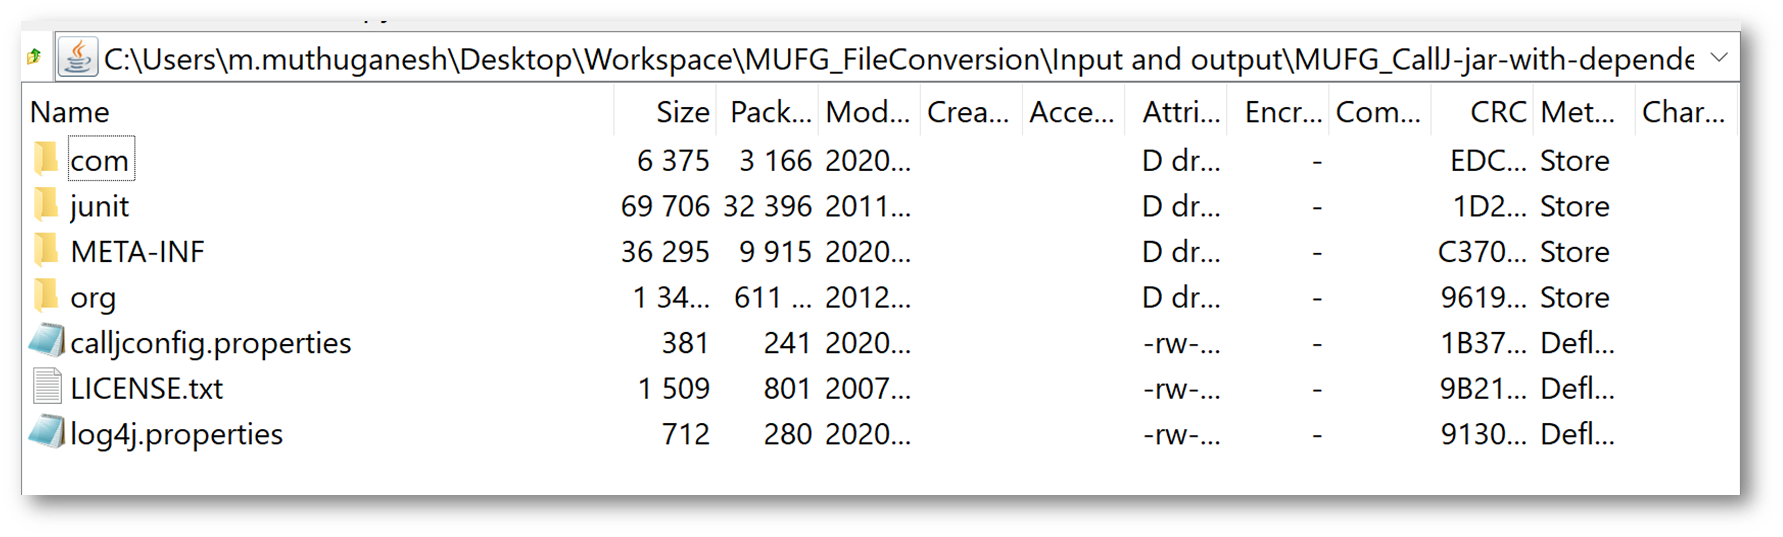The width and height of the screenshot is (1783, 537).
Task: Select the LICENSE.txt file name
Action: (x=147, y=388)
